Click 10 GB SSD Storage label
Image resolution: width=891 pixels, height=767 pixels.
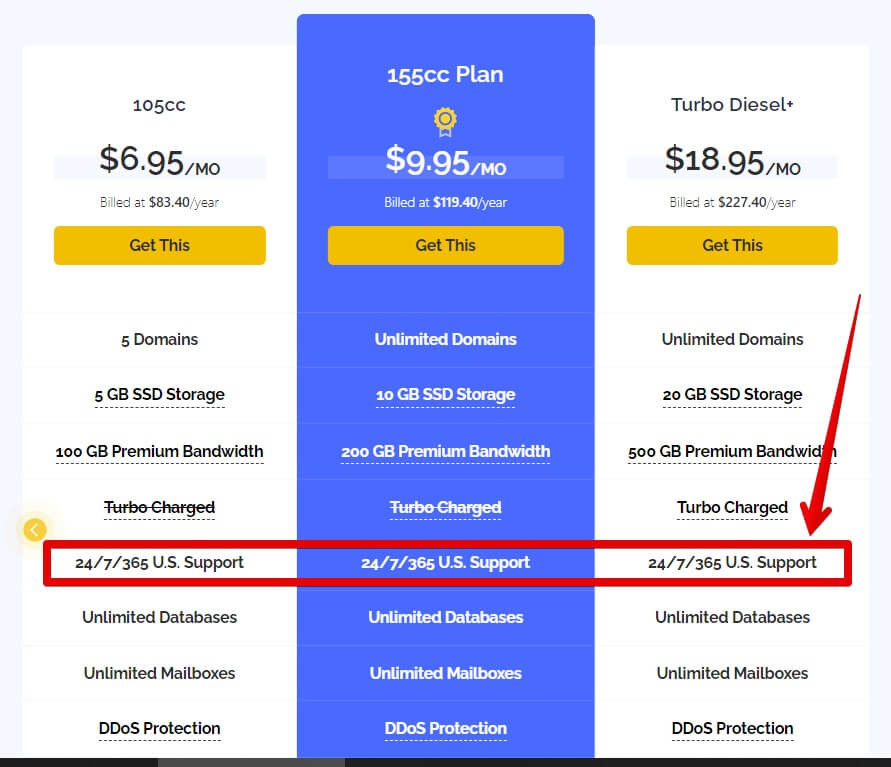click(446, 394)
